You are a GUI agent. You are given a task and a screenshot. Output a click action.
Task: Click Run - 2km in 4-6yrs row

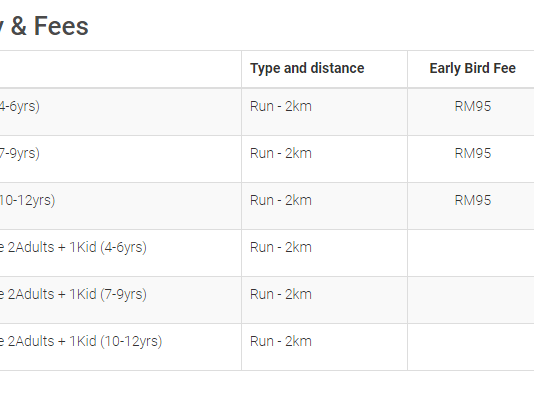pos(281,106)
